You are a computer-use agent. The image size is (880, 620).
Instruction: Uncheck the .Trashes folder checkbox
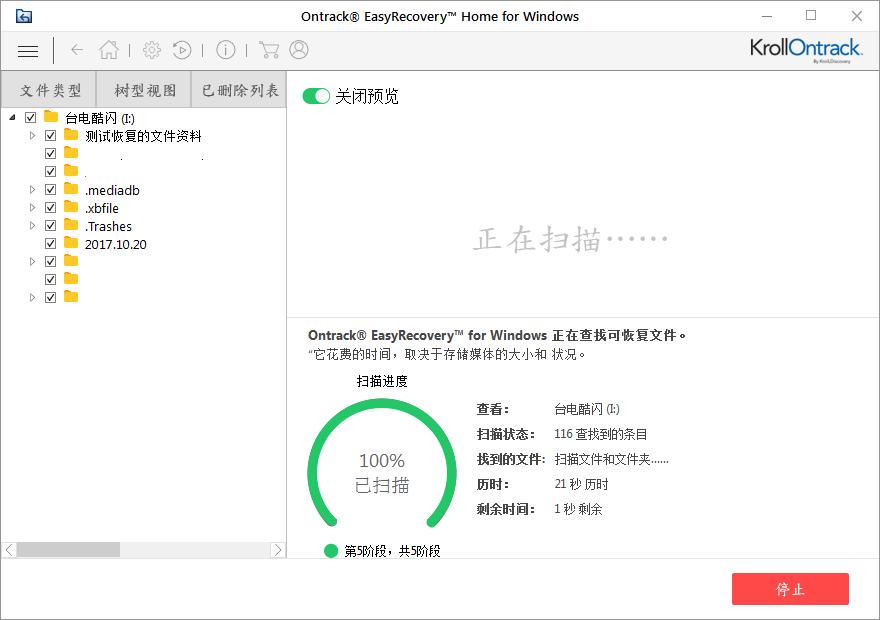(50, 225)
